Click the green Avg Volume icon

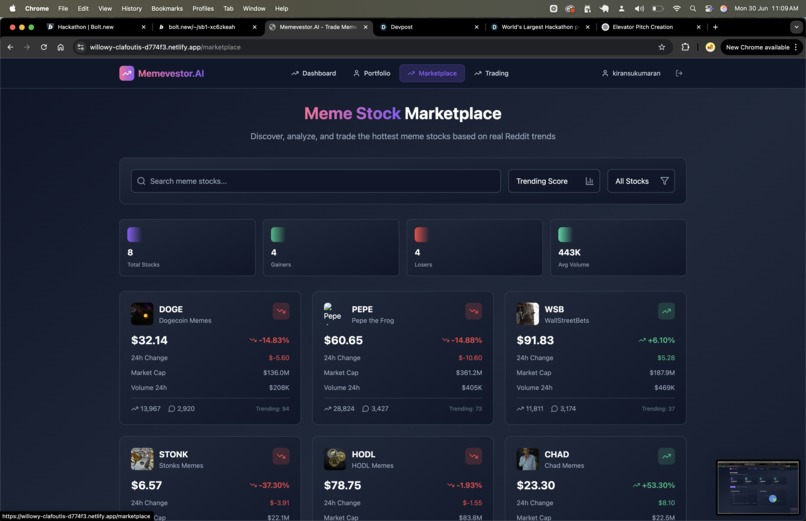coord(565,234)
